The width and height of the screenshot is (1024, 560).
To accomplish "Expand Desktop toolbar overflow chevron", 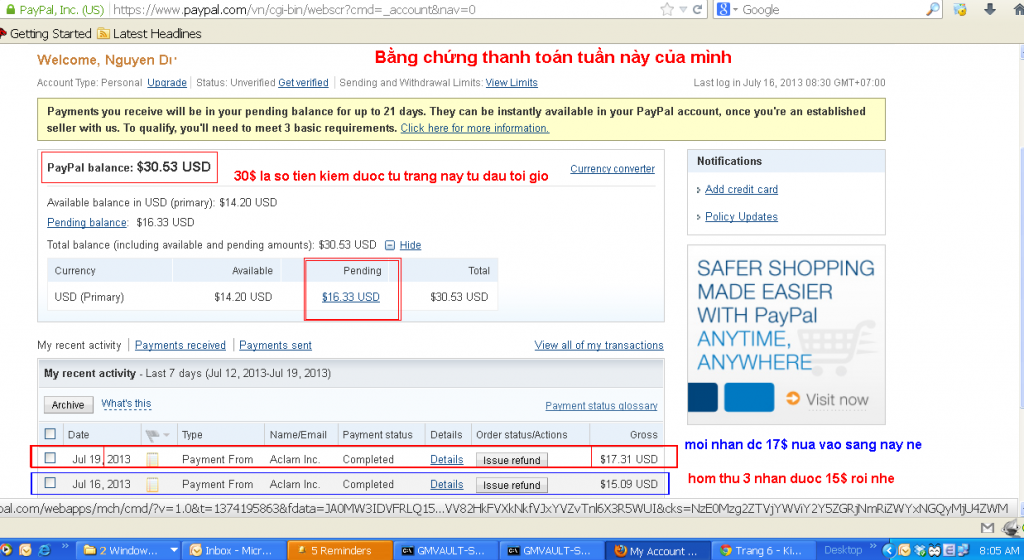I will pyautogui.click(x=873, y=546).
